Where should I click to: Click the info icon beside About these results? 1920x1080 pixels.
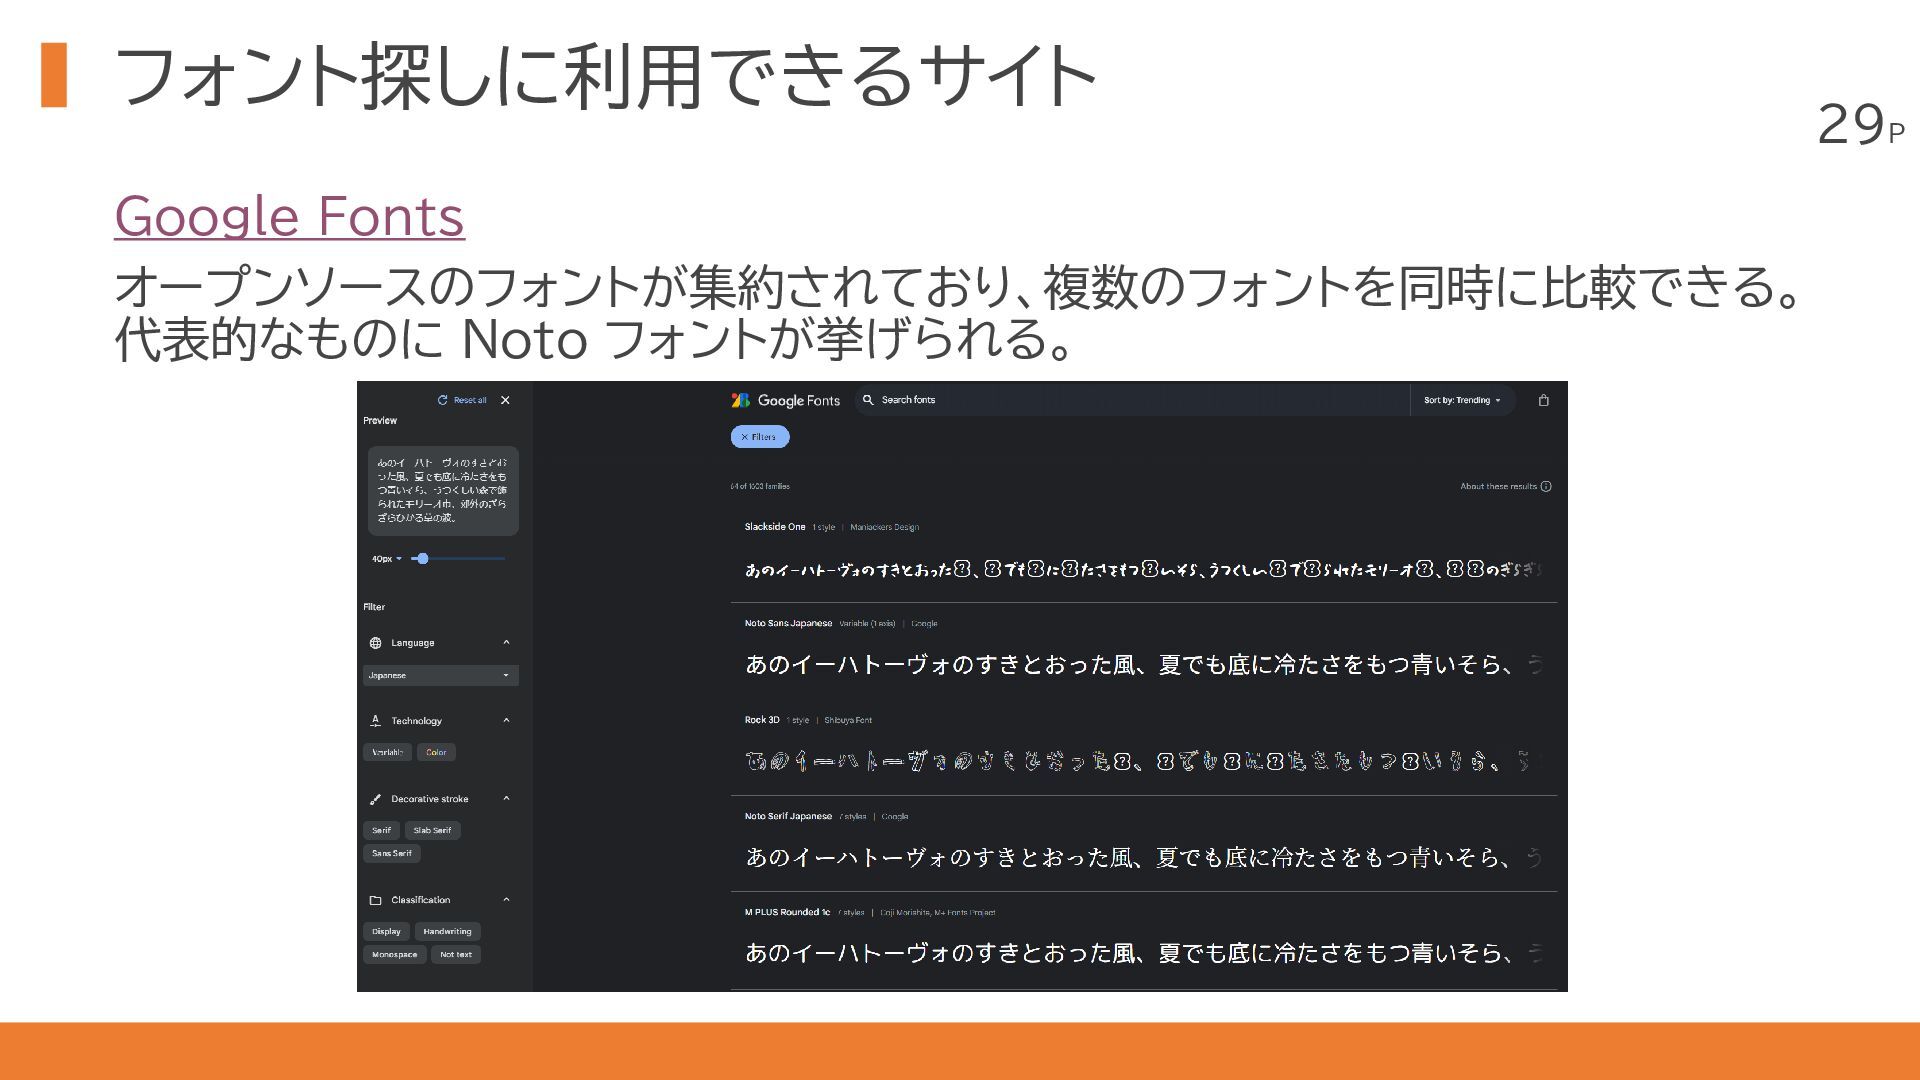(1546, 487)
